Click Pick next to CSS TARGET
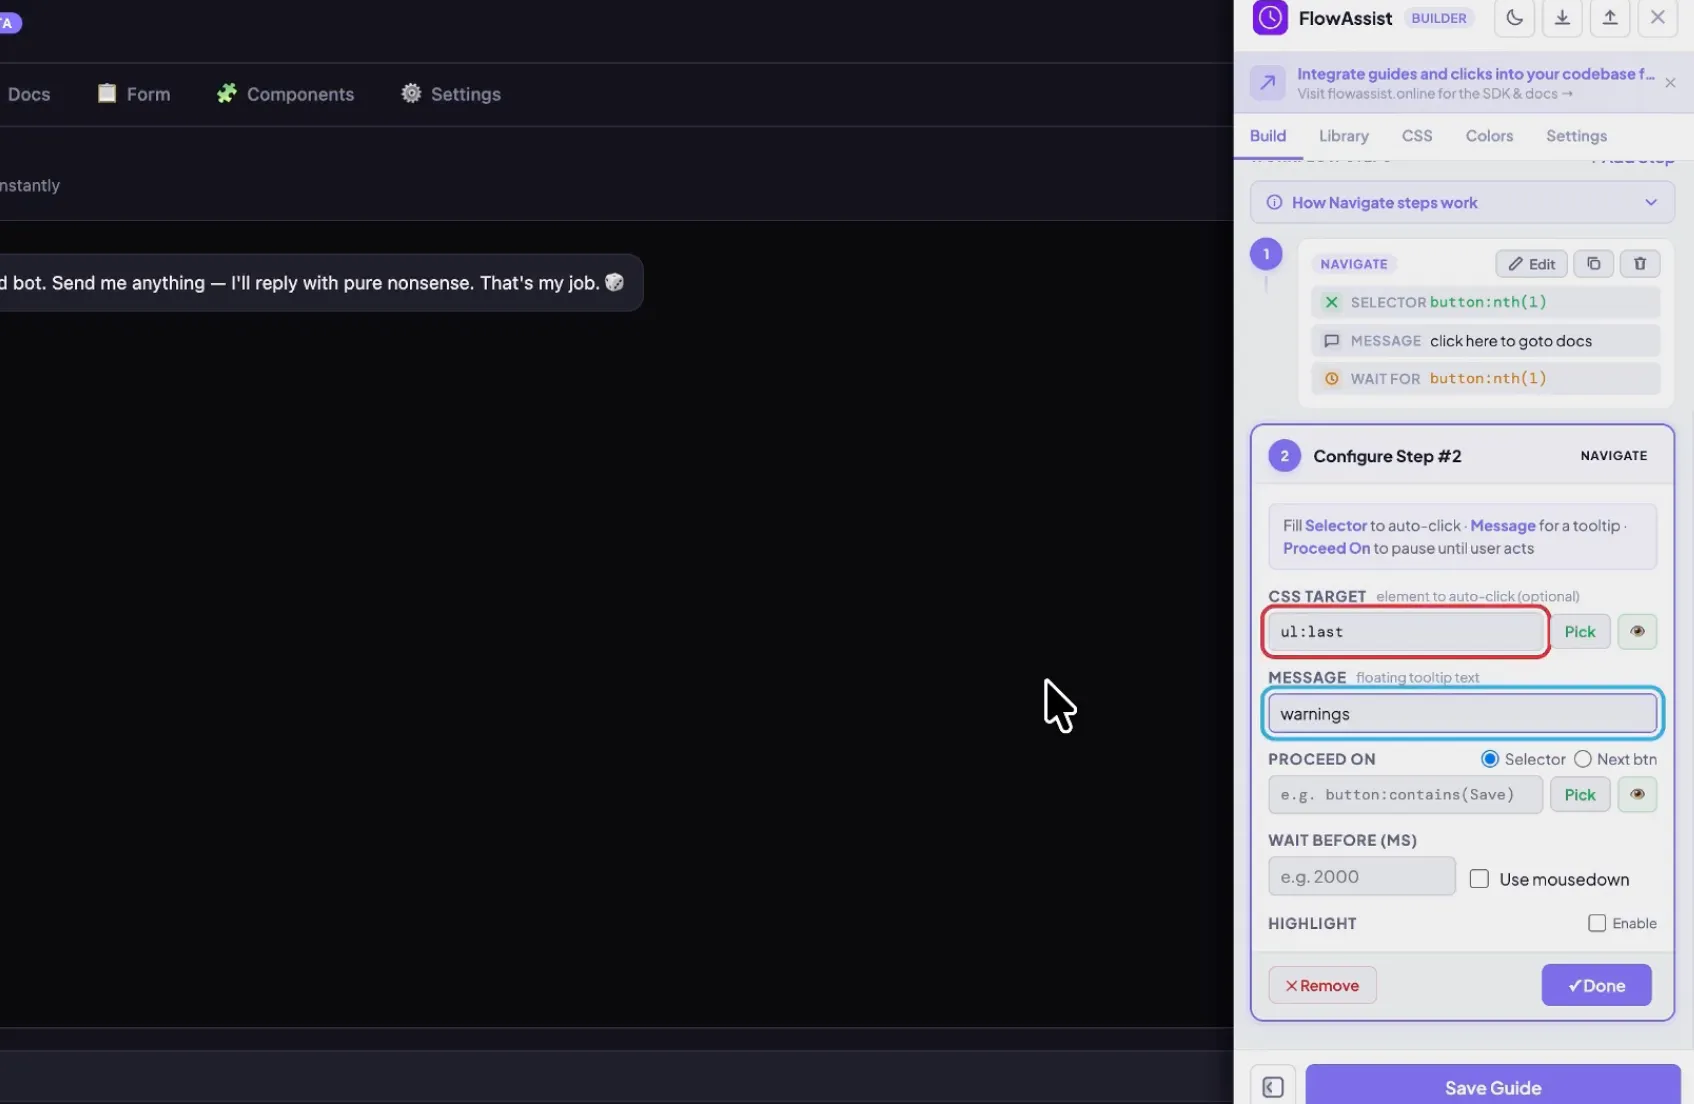The width and height of the screenshot is (1694, 1104). tap(1580, 632)
